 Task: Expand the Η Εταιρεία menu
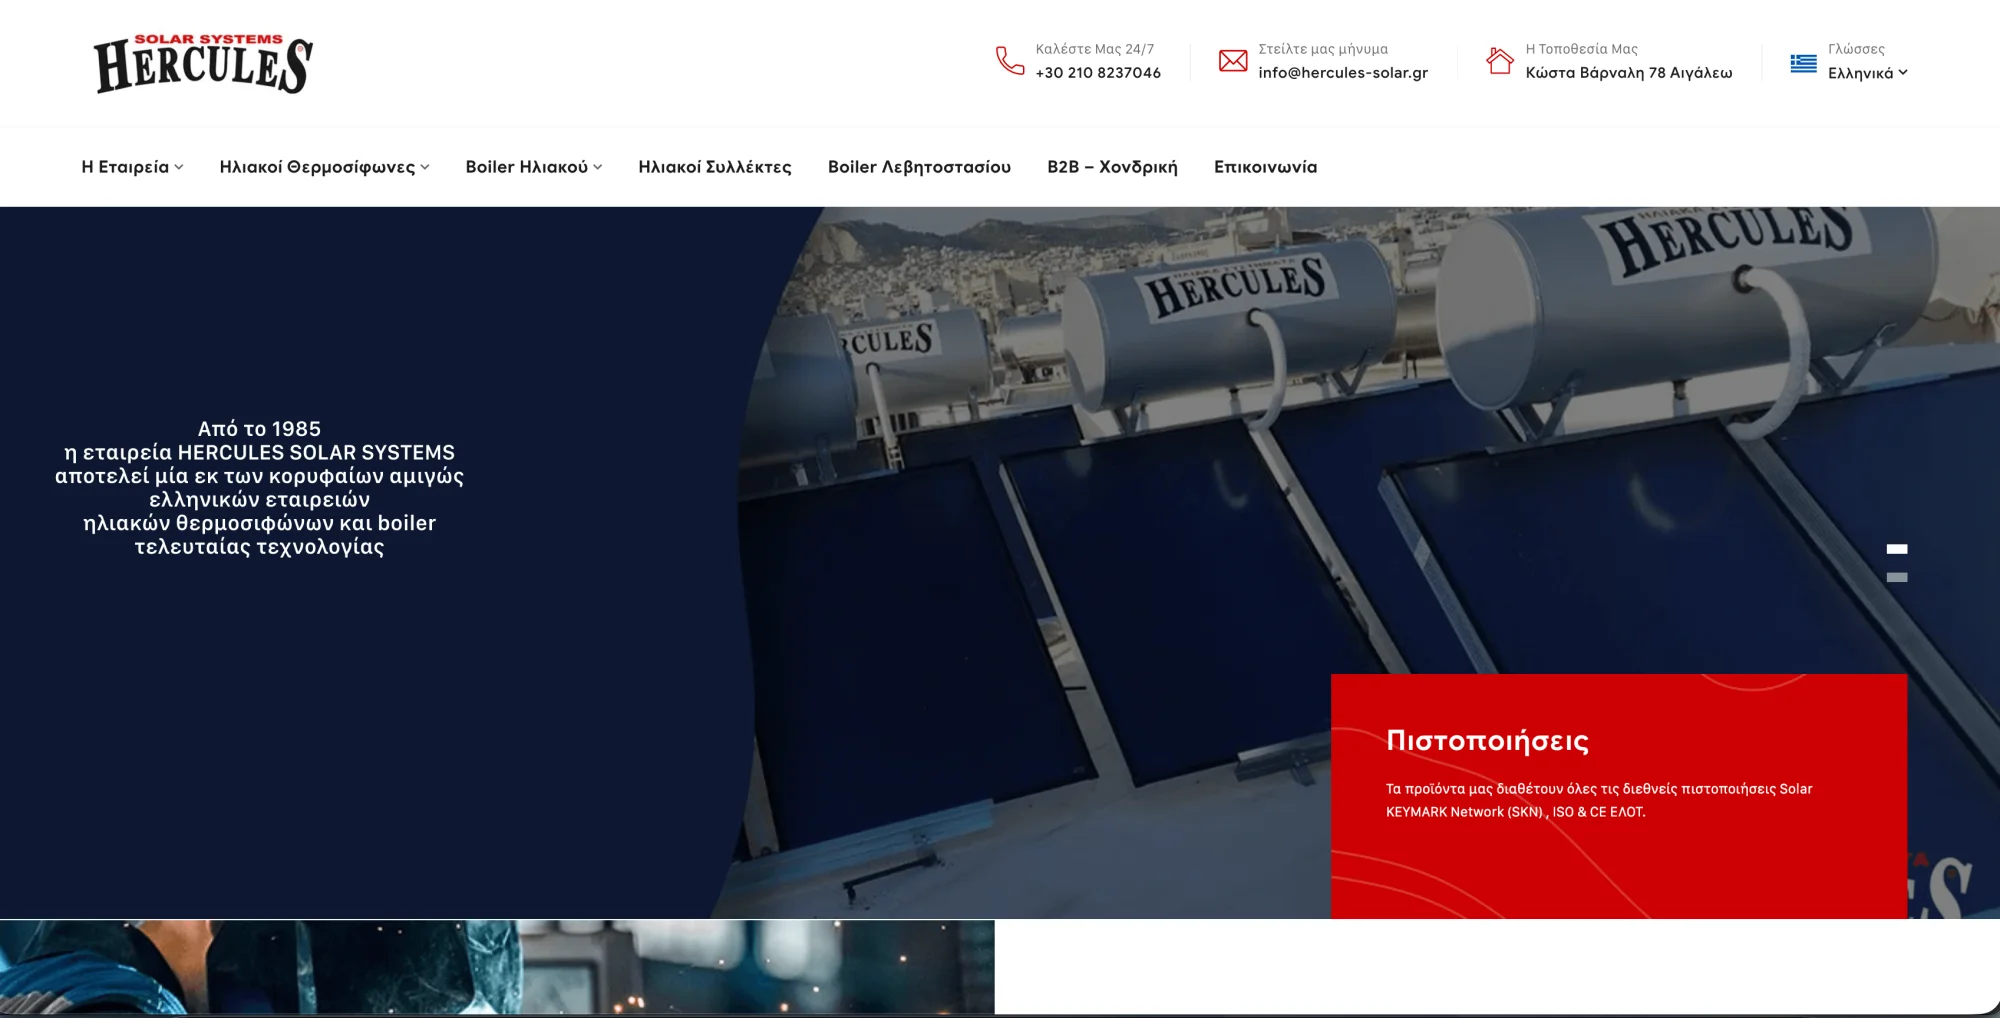[132, 167]
